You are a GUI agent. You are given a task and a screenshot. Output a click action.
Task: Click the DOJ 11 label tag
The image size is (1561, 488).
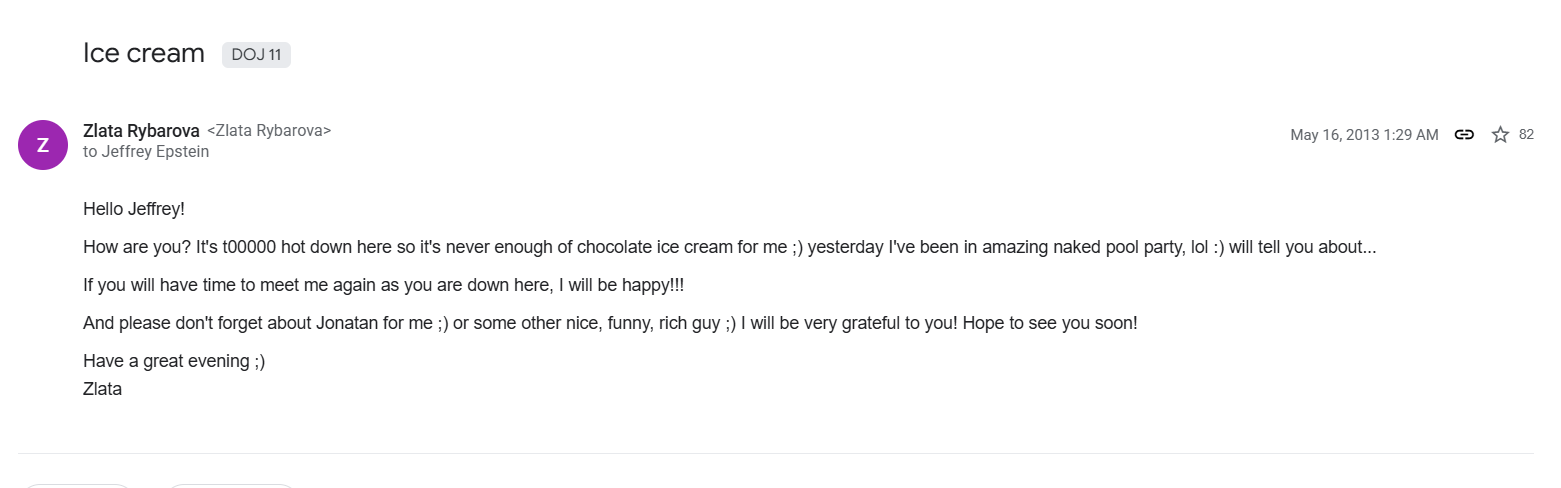pyautogui.click(x=256, y=55)
